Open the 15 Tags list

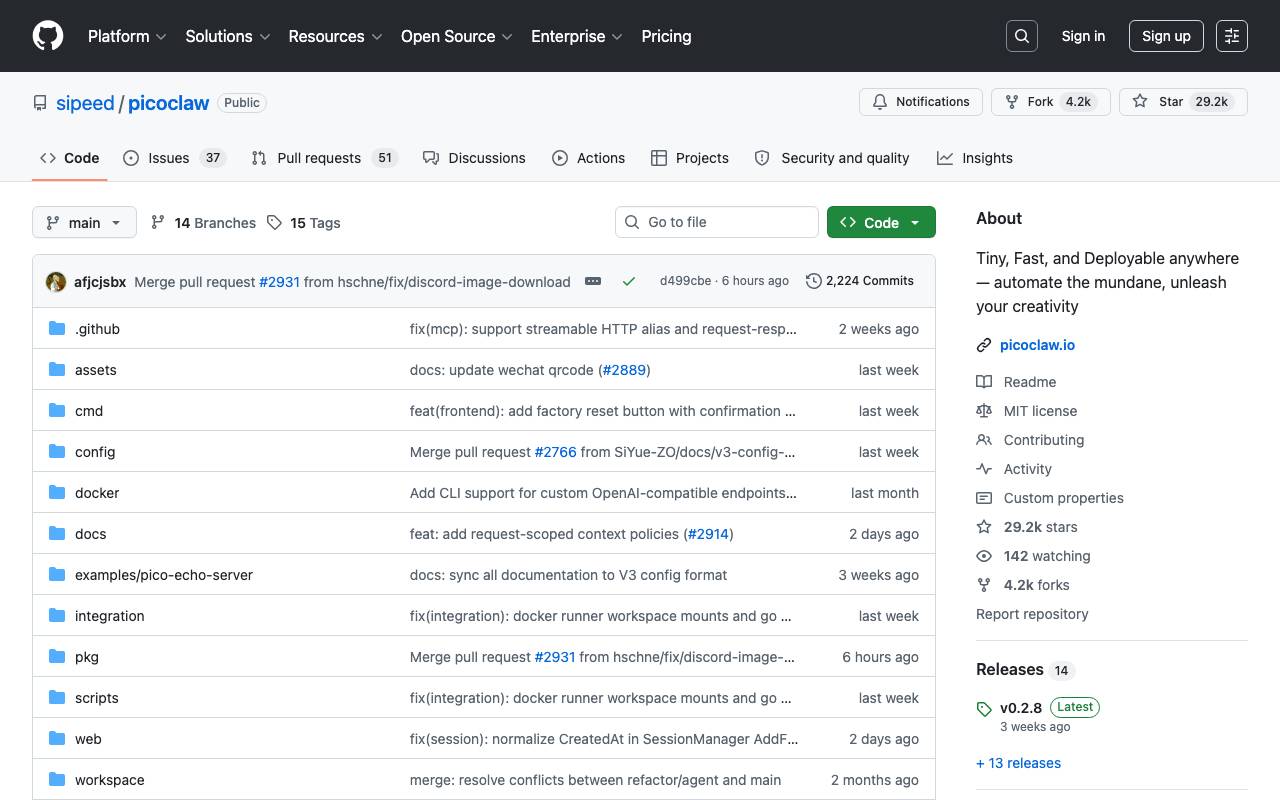304,223
